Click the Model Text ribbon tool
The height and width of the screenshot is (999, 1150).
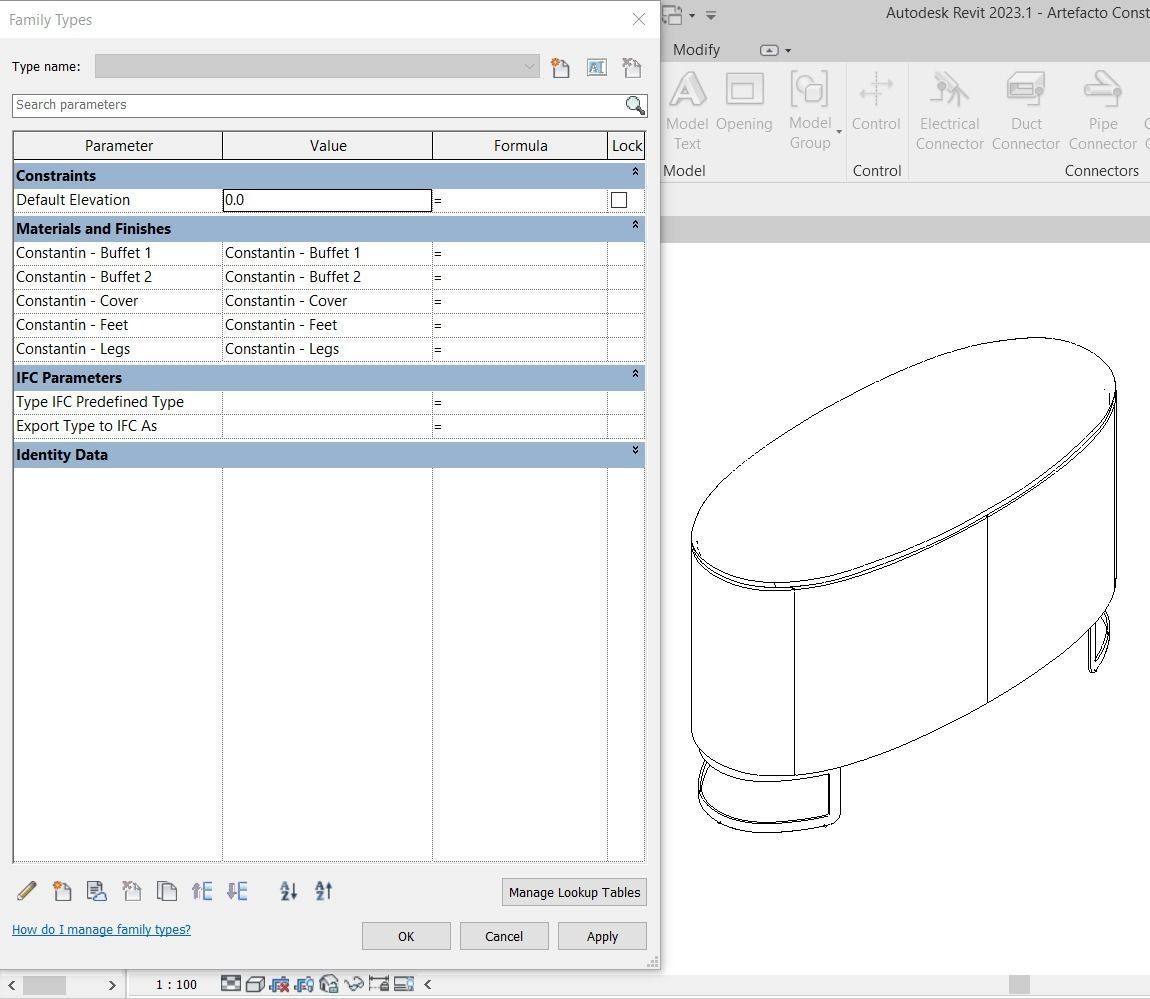[x=687, y=111]
